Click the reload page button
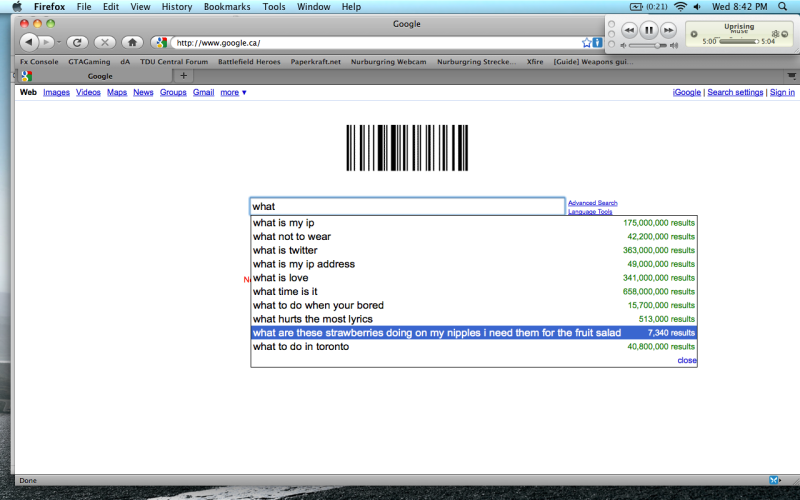Viewport: 800px width, 500px height. coord(77,42)
